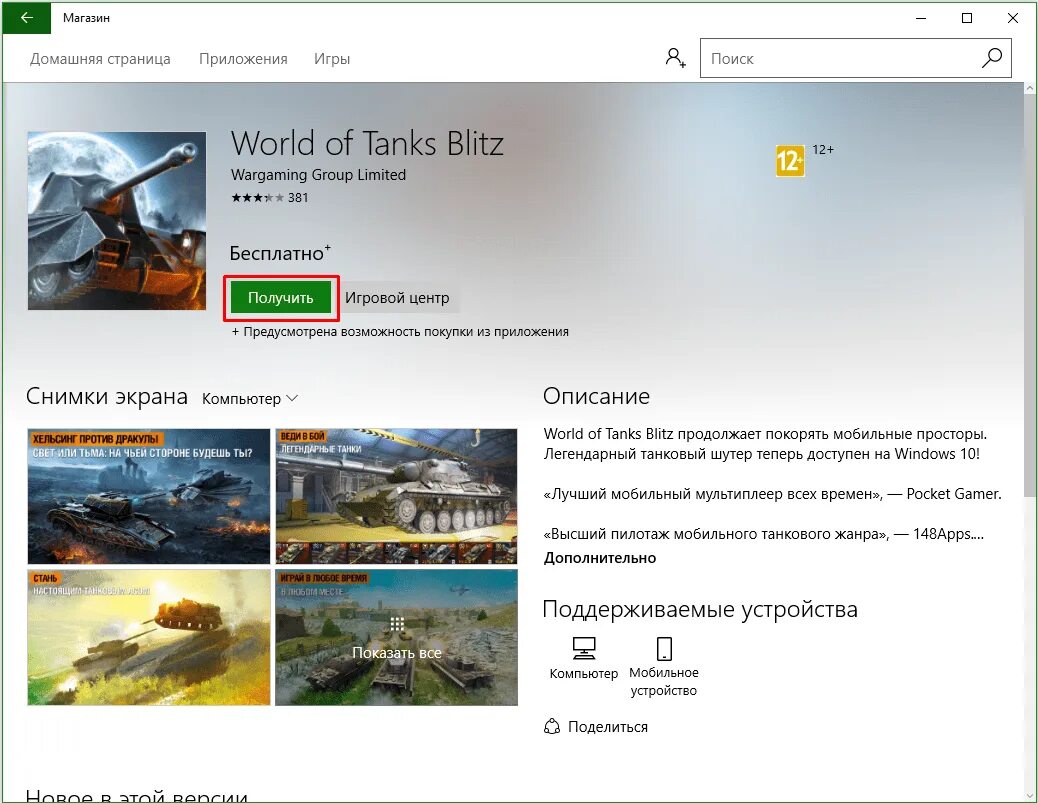1038x803 pixels.
Task: Click Wargaming Group Limited publisher name
Action: pos(318,175)
